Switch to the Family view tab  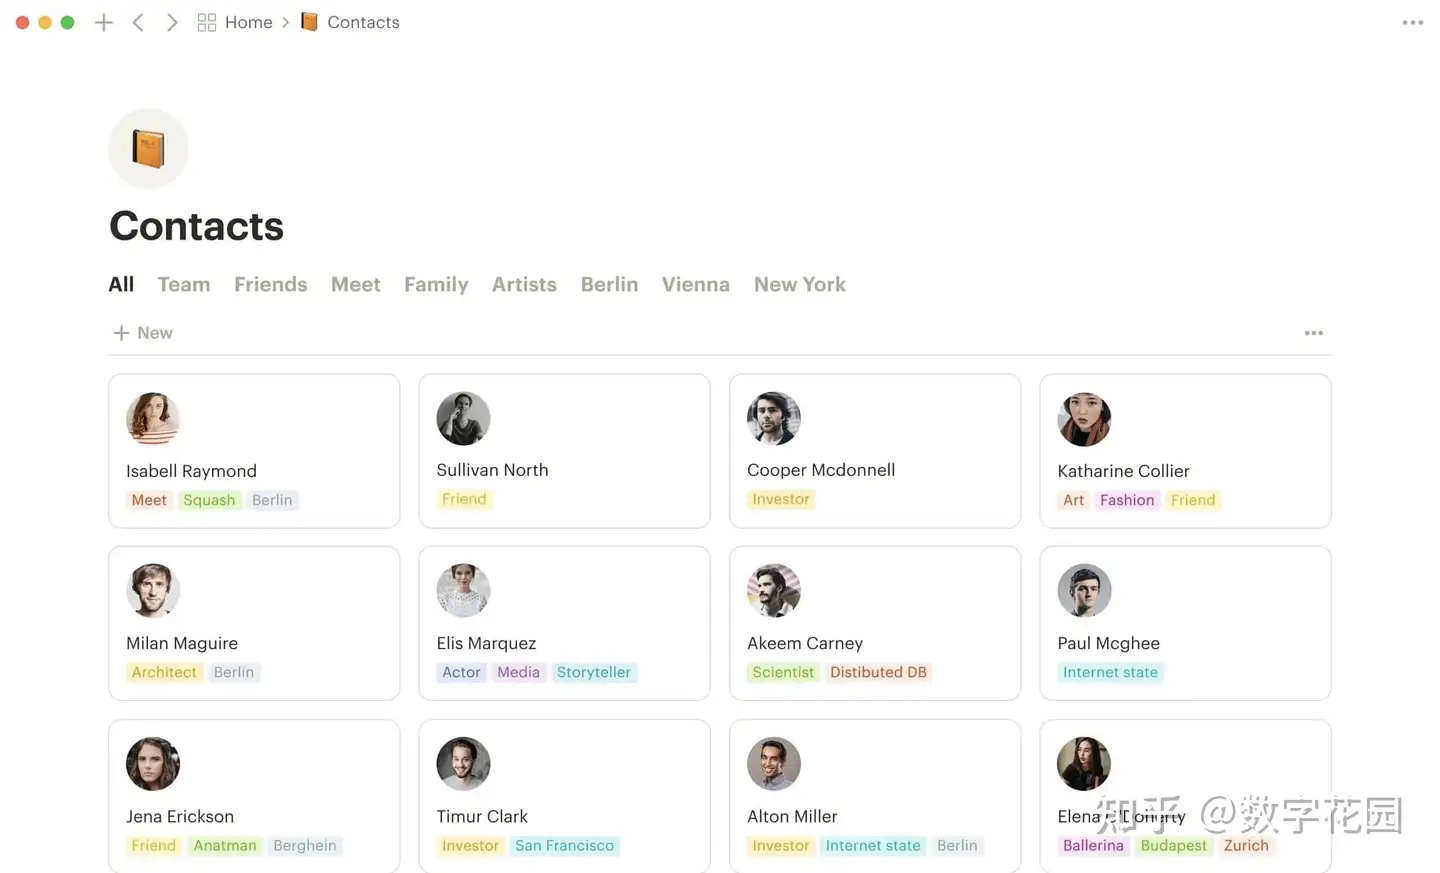436,284
